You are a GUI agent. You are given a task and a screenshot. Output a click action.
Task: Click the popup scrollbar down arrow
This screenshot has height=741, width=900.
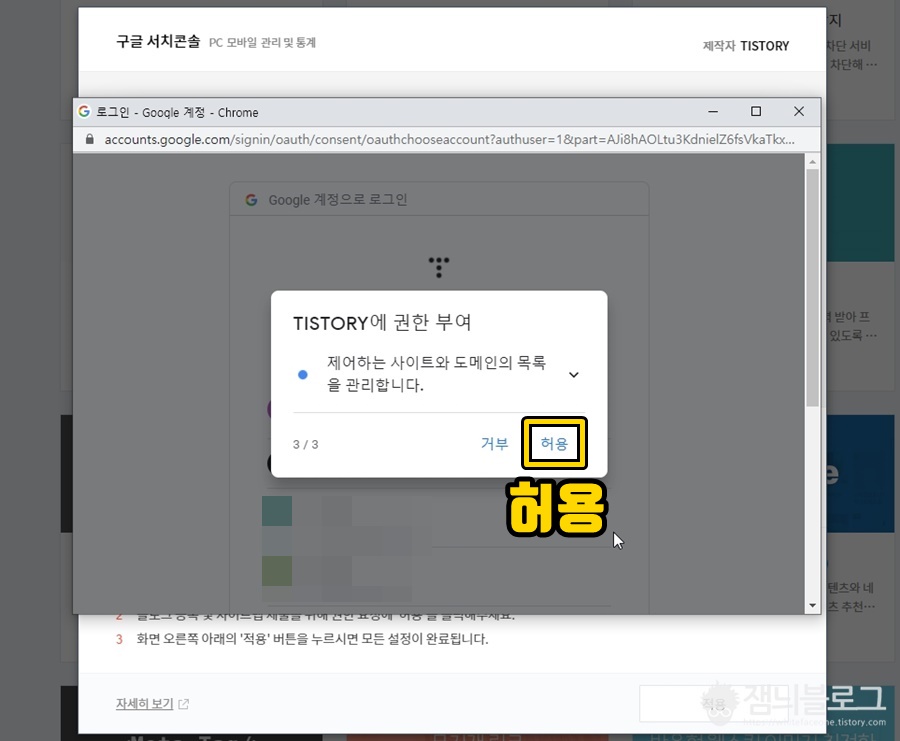[812, 605]
